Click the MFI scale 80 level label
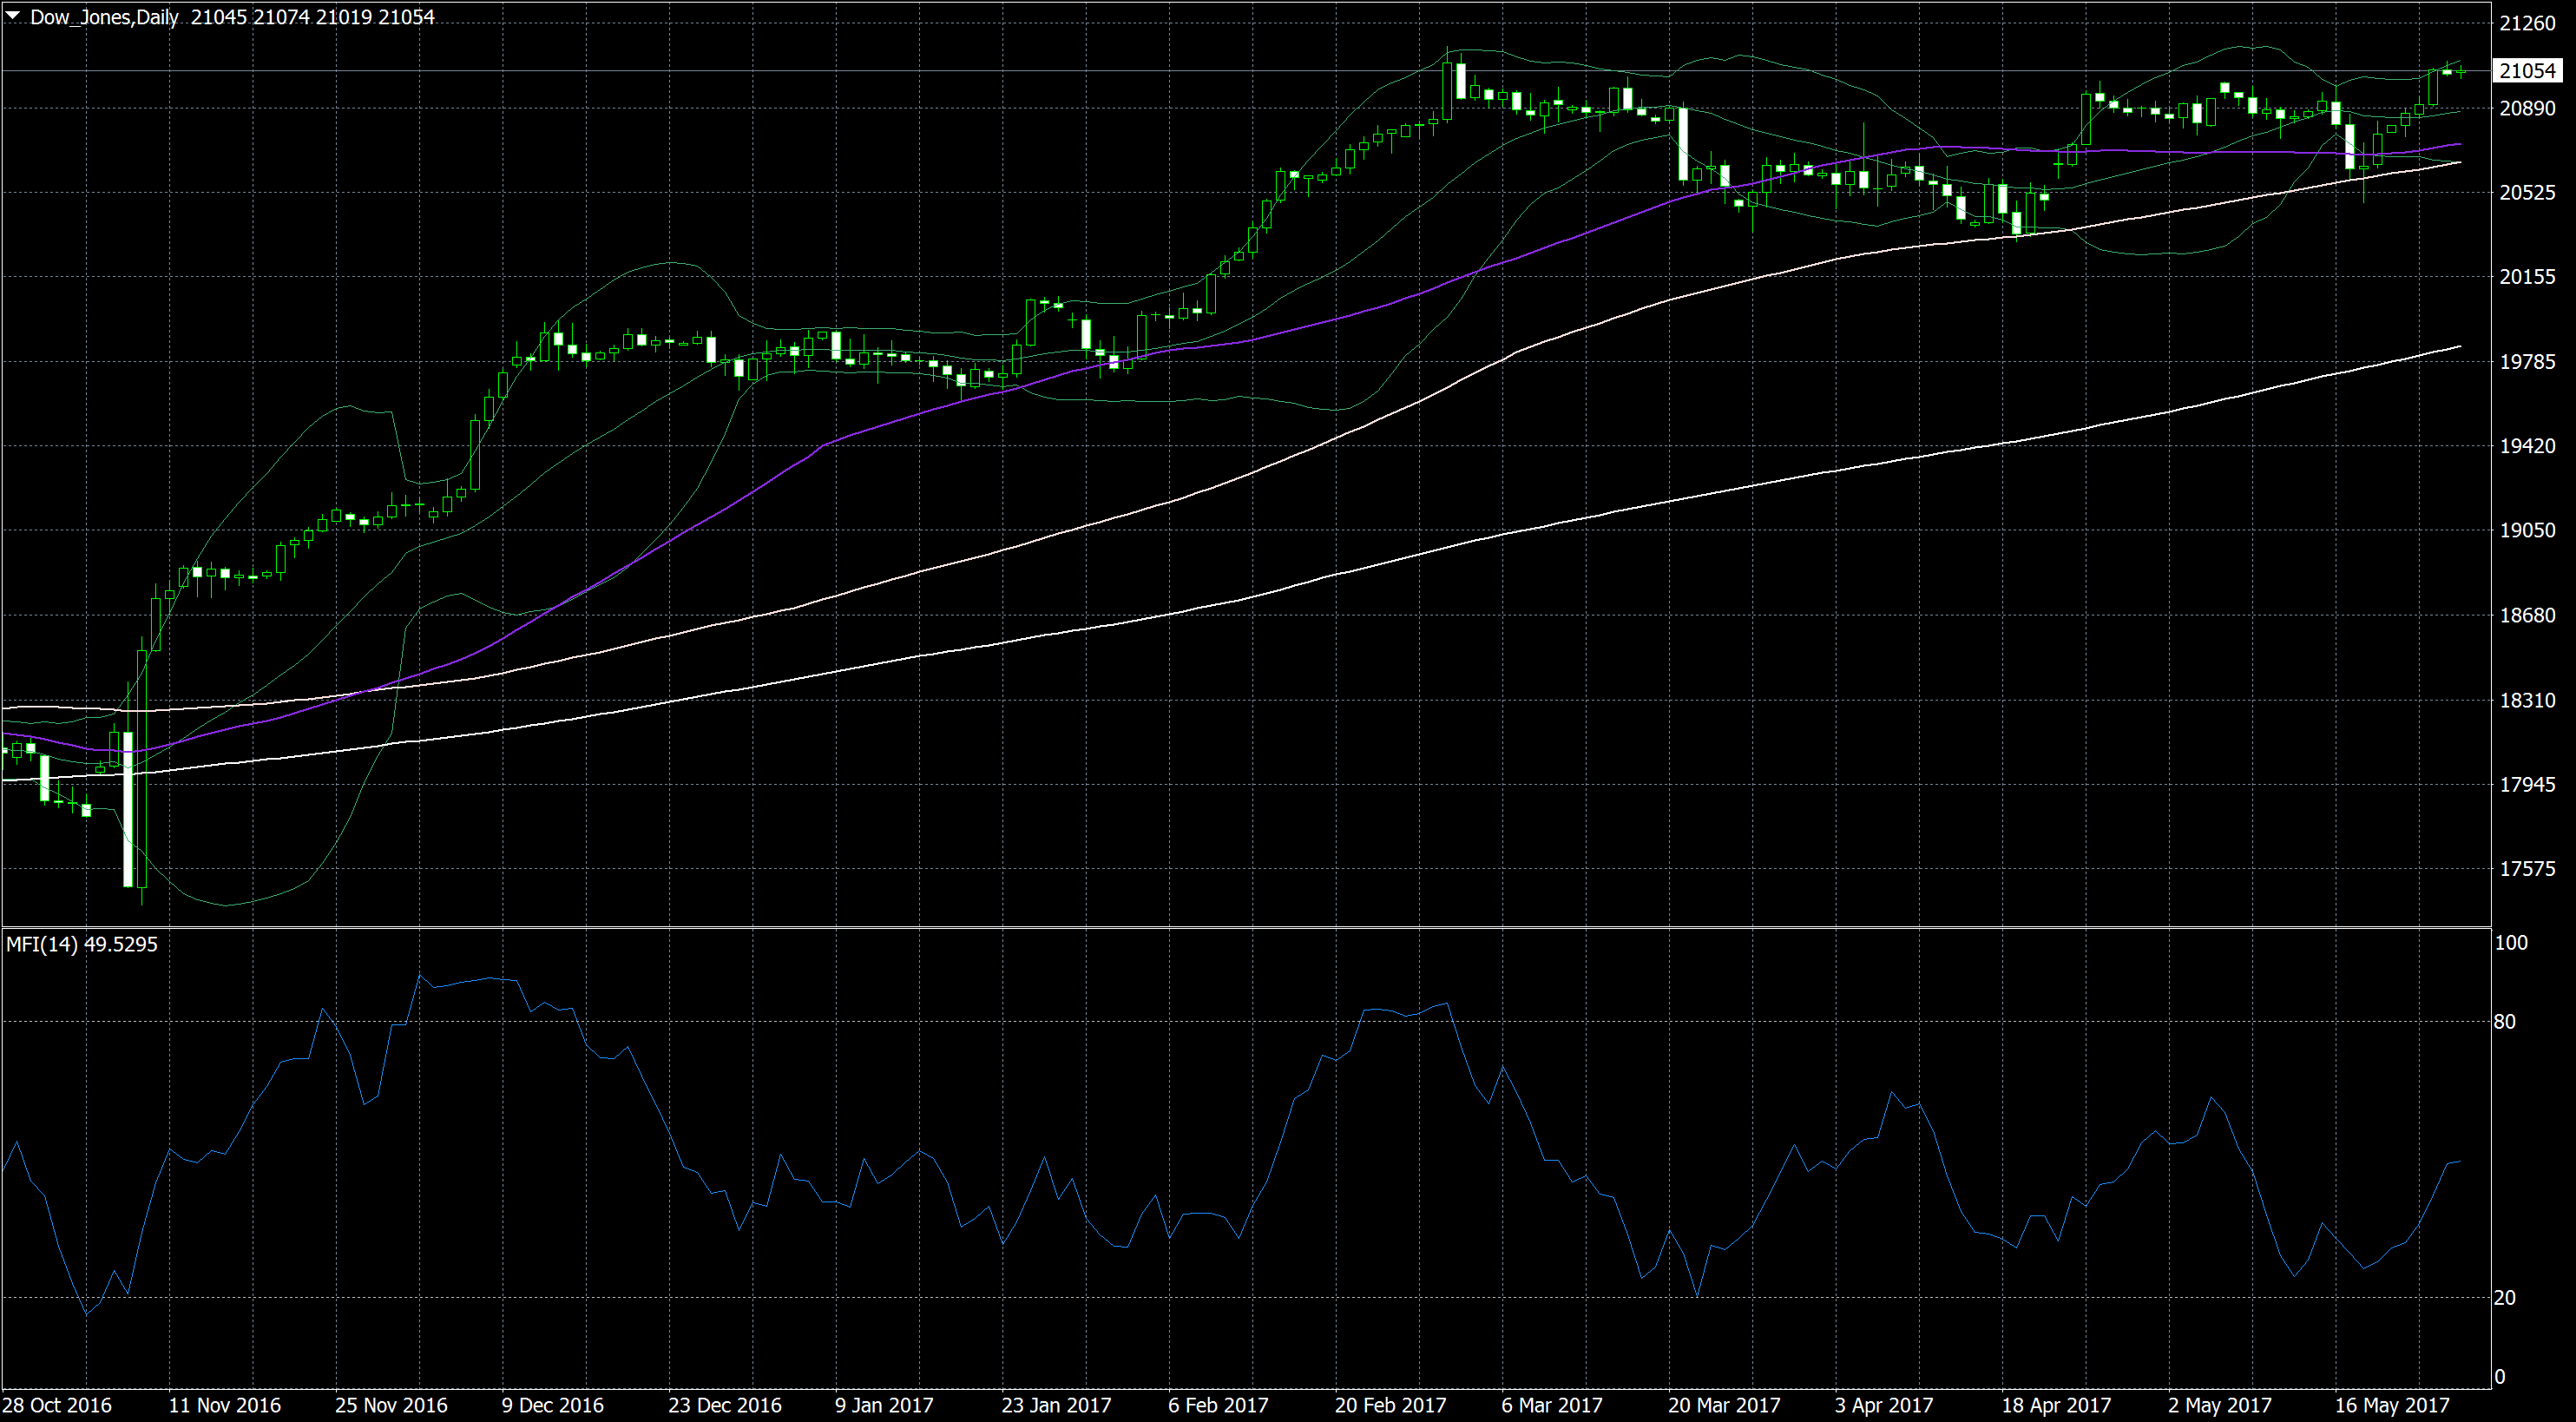Image resolution: width=2576 pixels, height=1422 pixels. click(x=2505, y=1022)
